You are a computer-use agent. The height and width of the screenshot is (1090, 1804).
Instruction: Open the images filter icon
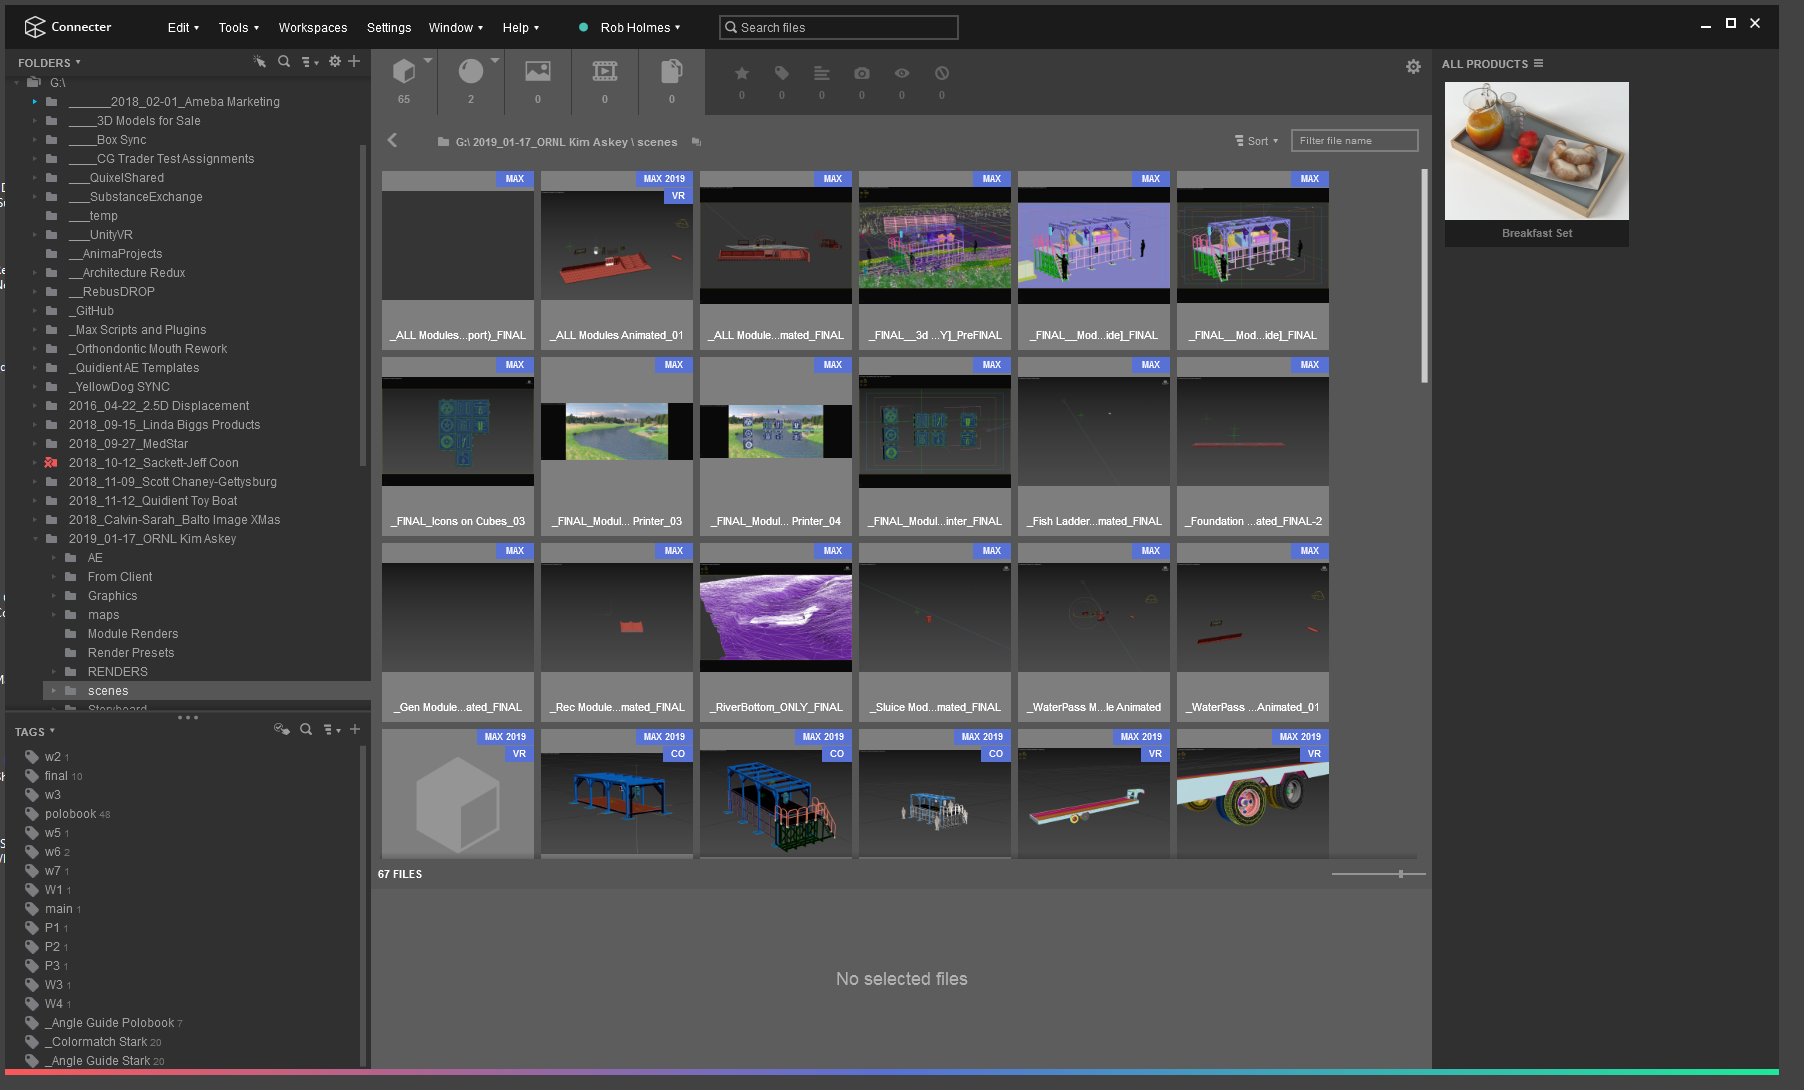[538, 71]
